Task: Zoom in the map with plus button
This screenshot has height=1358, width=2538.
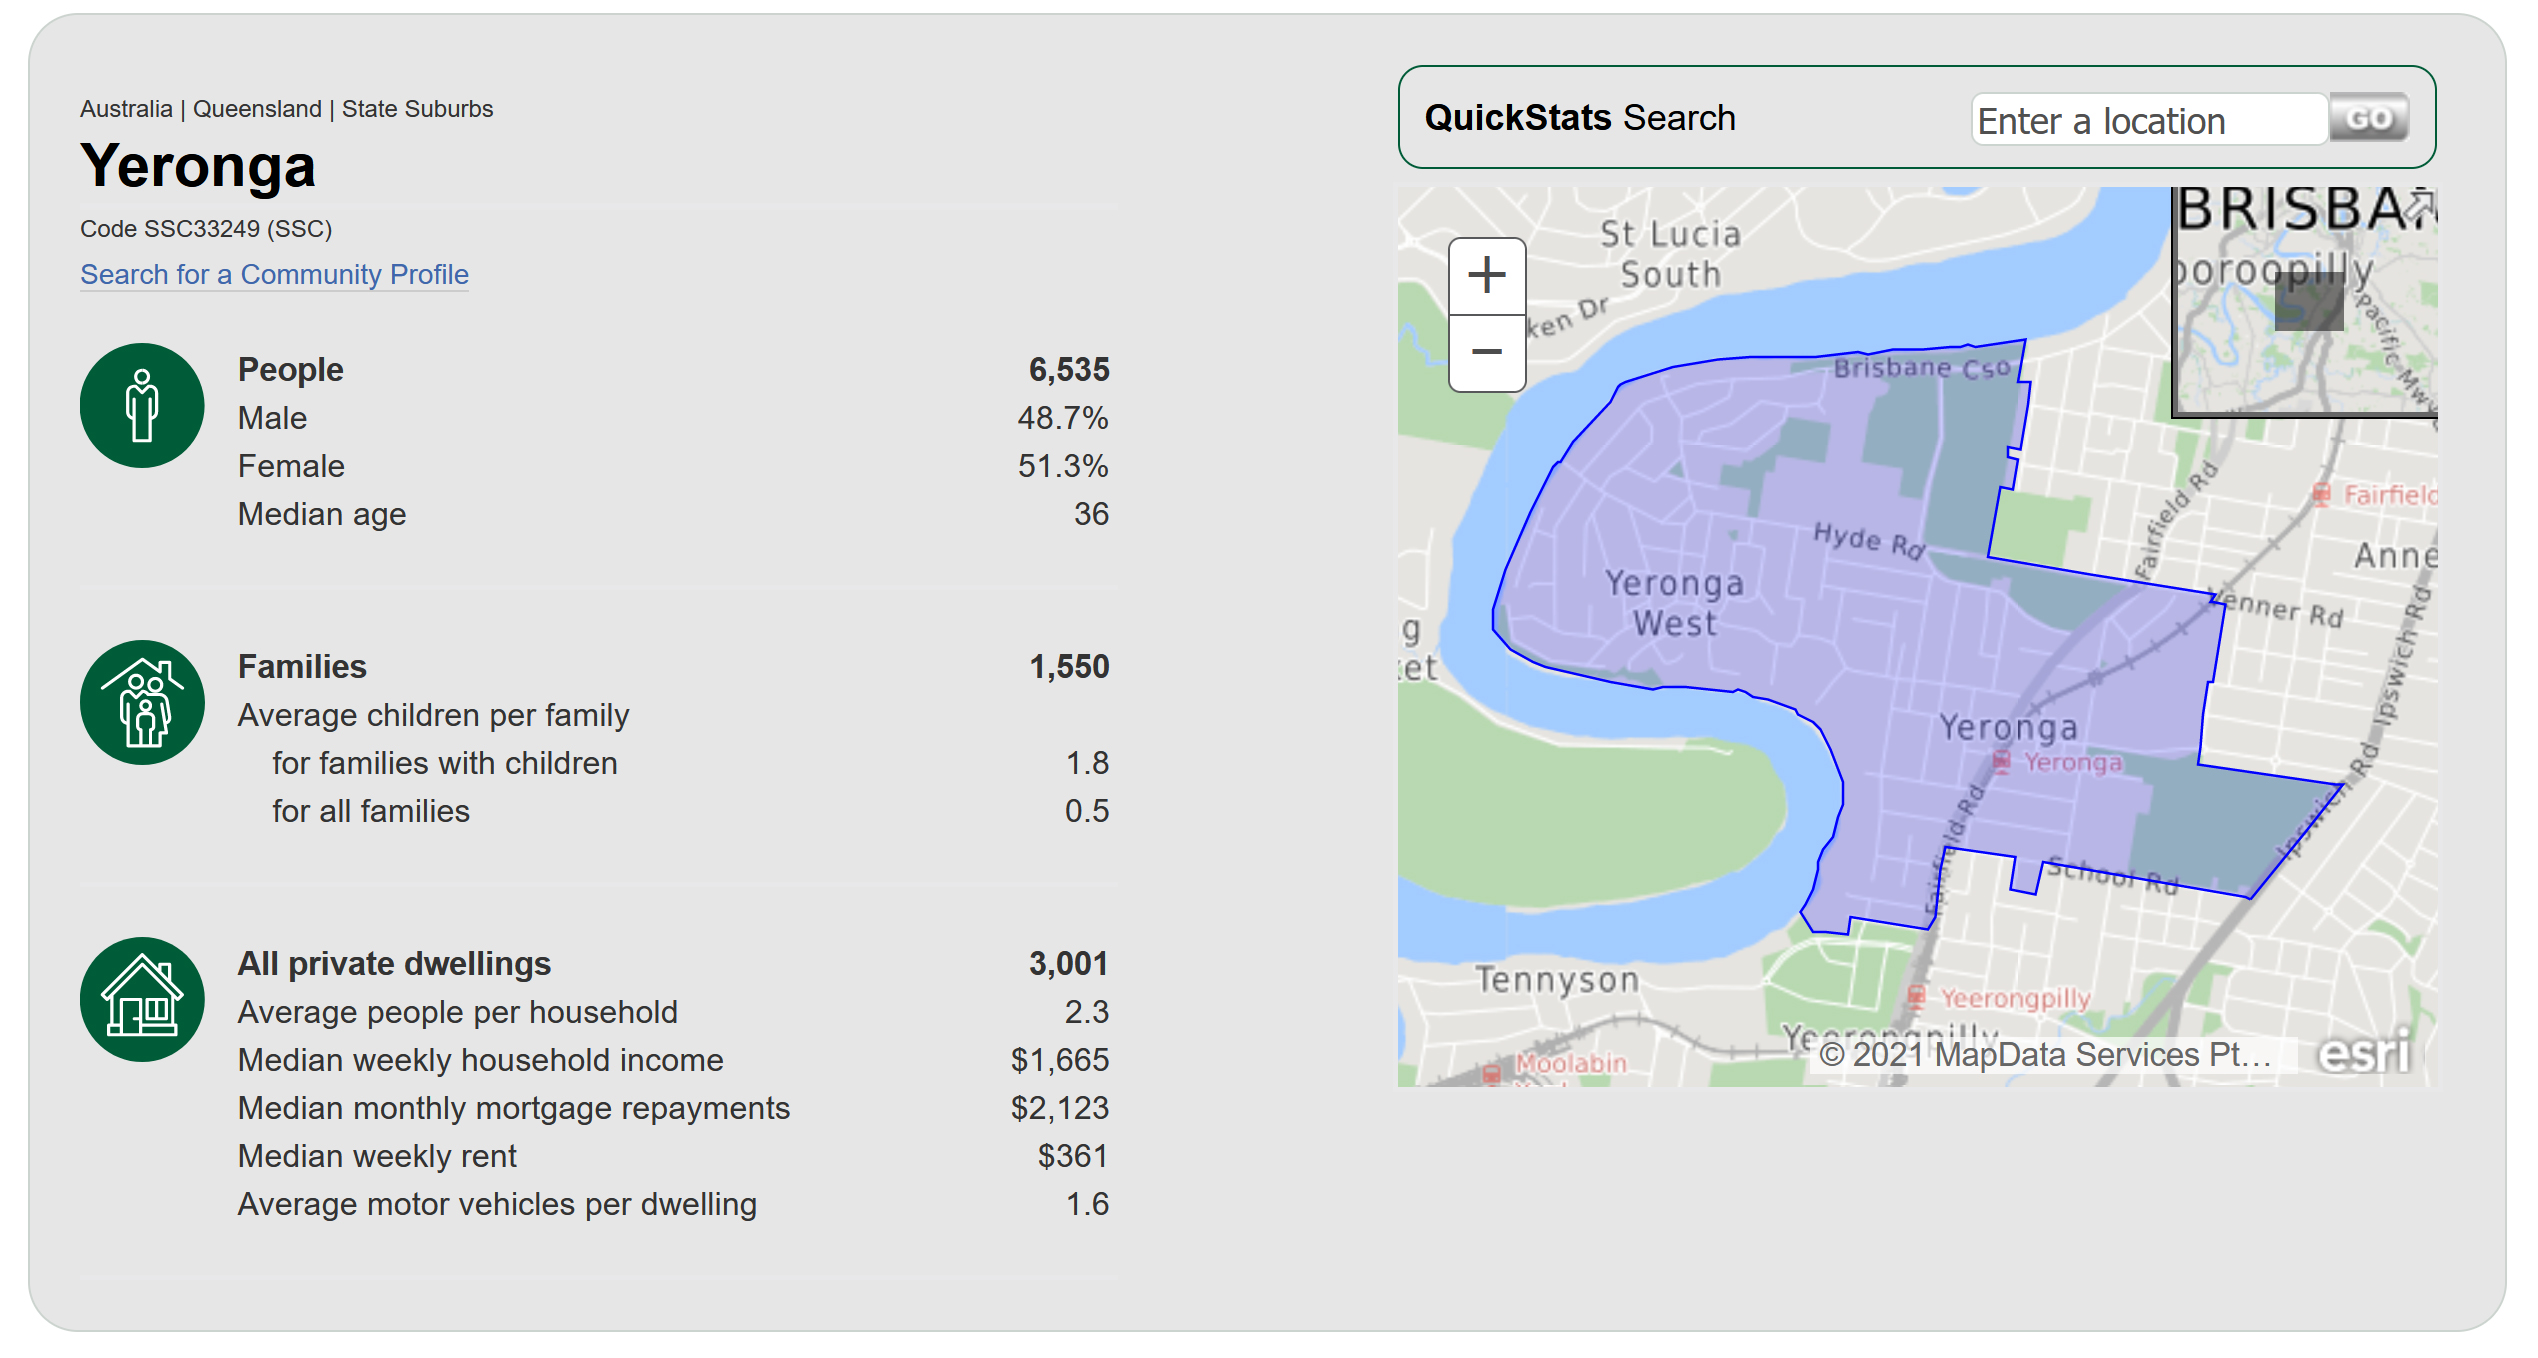Action: [x=1487, y=276]
